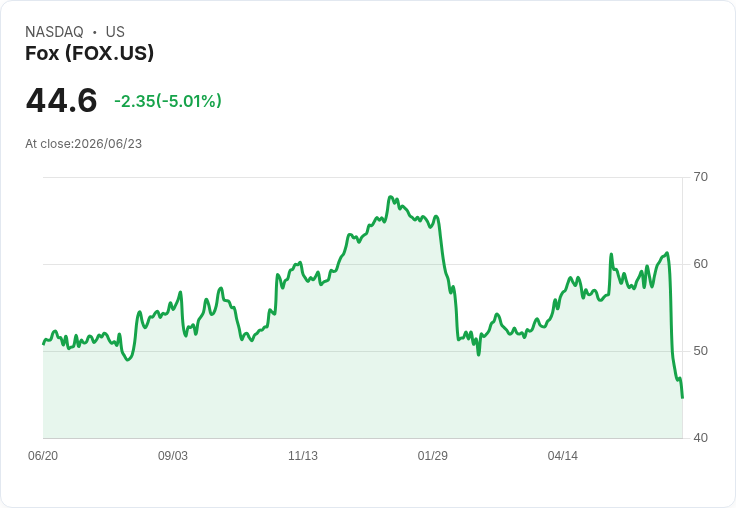Click the 01/29 x-axis date label

(433, 456)
